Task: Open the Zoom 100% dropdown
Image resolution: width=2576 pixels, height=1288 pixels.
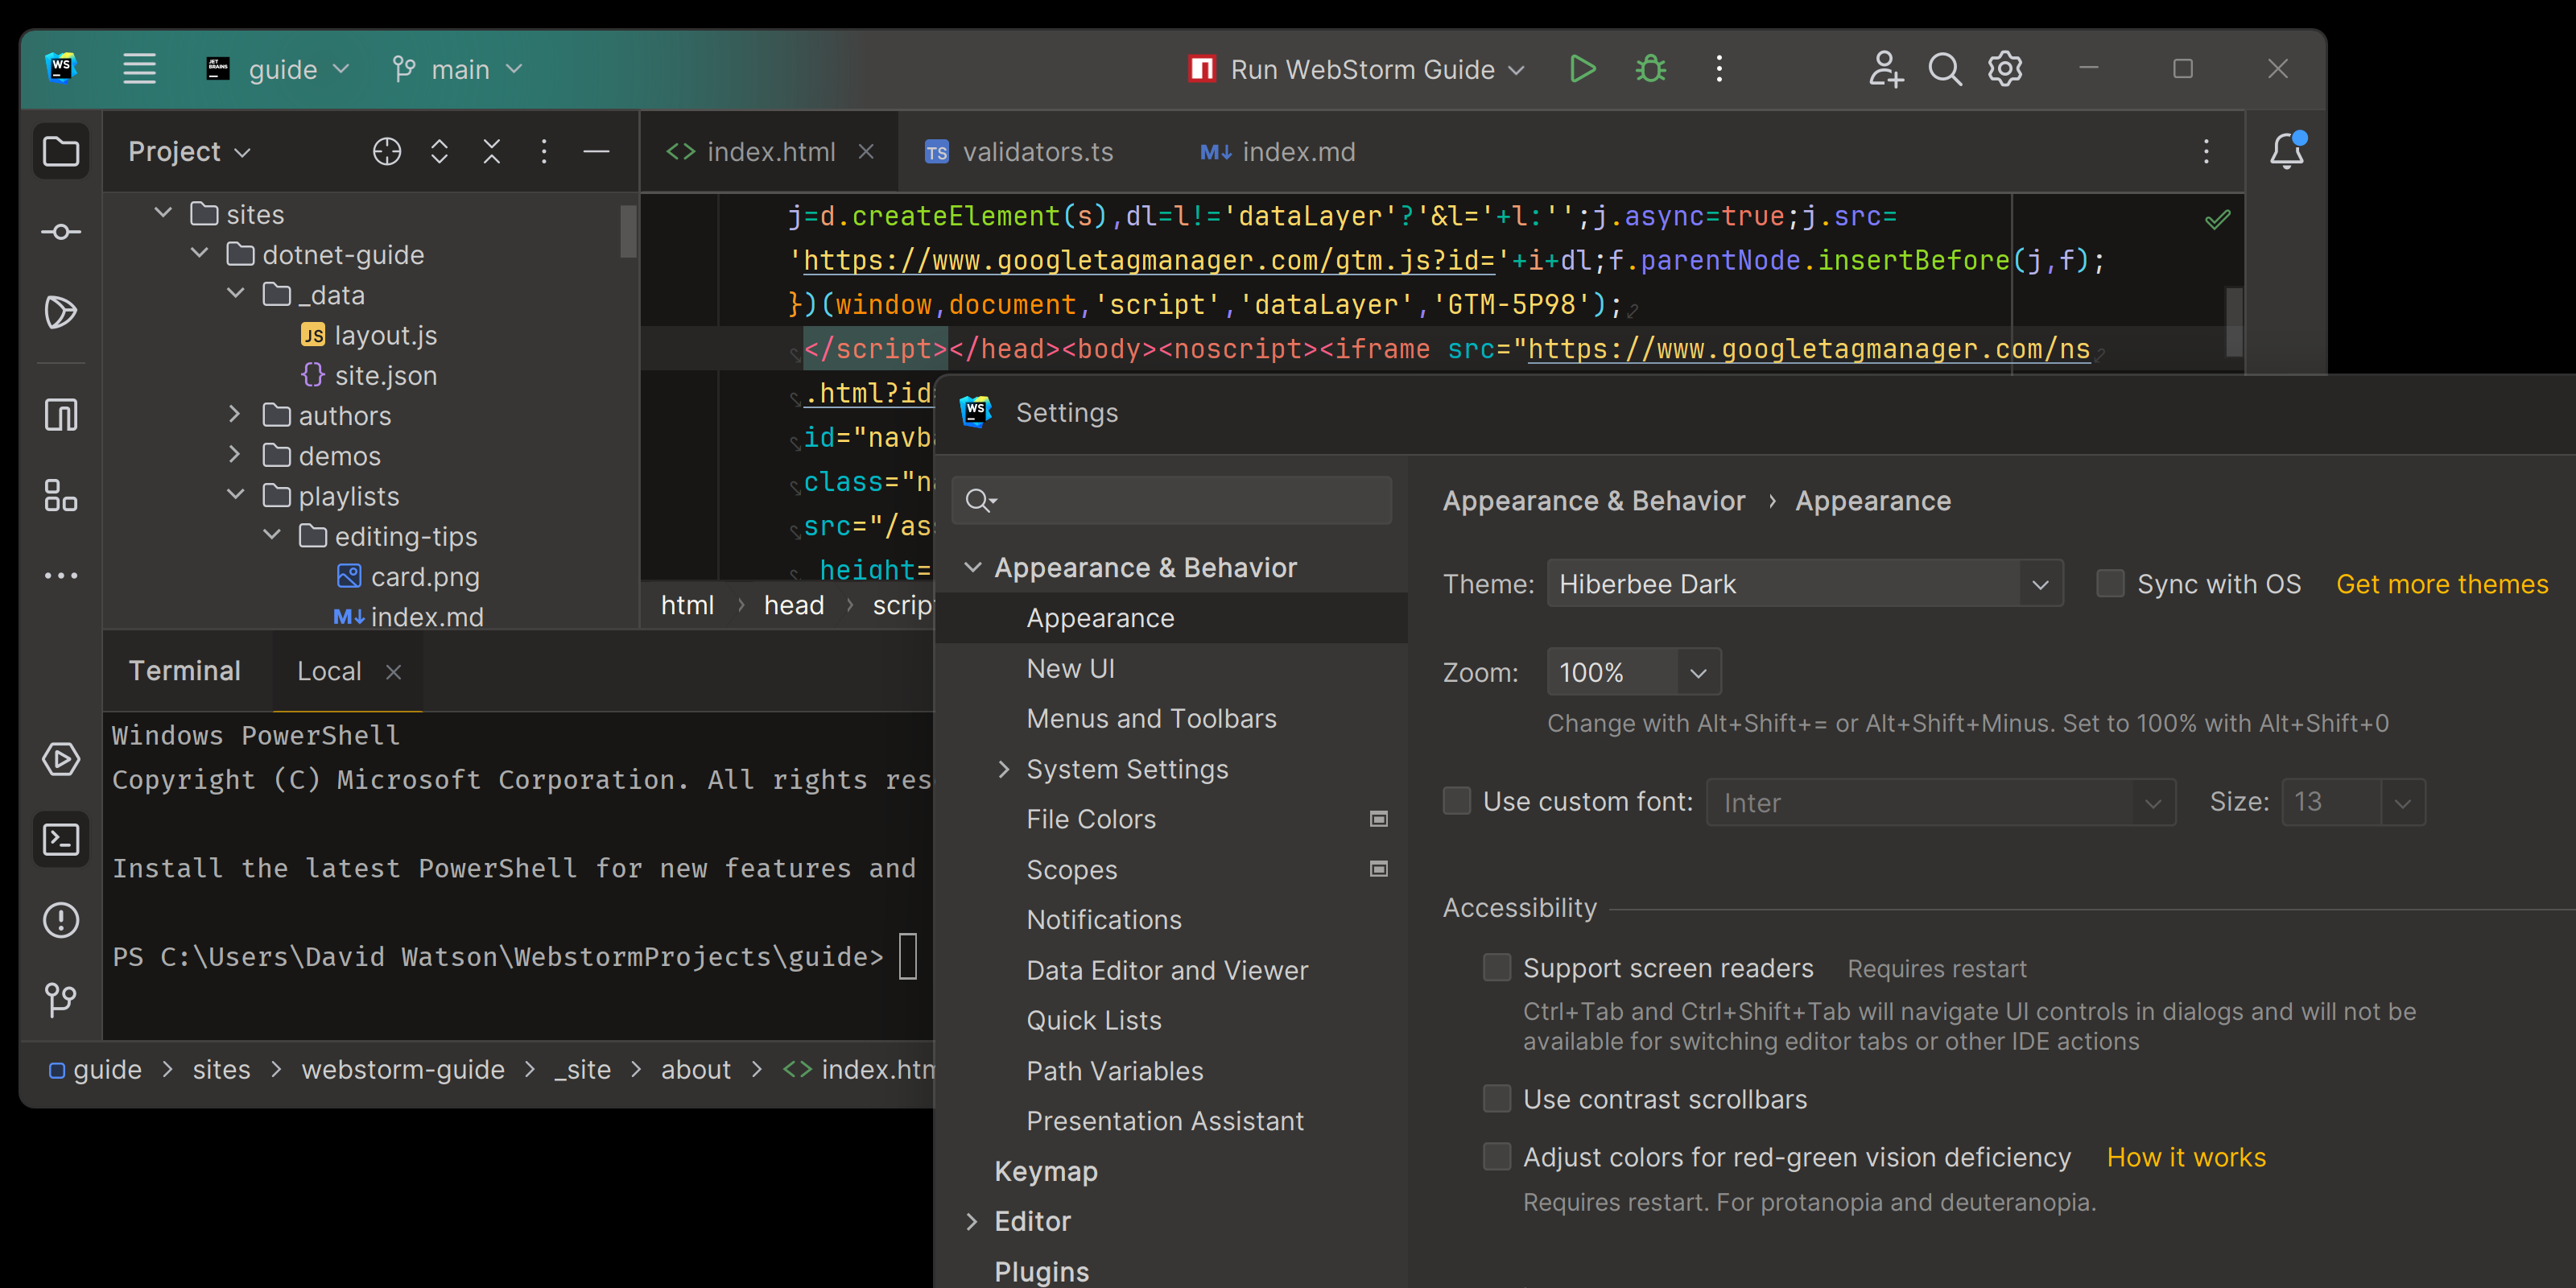Action: coord(1634,672)
